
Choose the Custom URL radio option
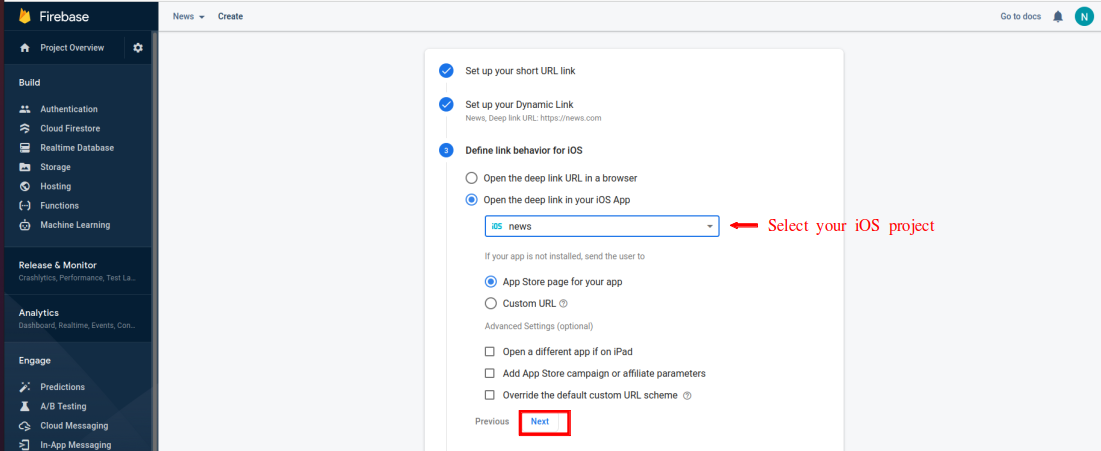490,303
